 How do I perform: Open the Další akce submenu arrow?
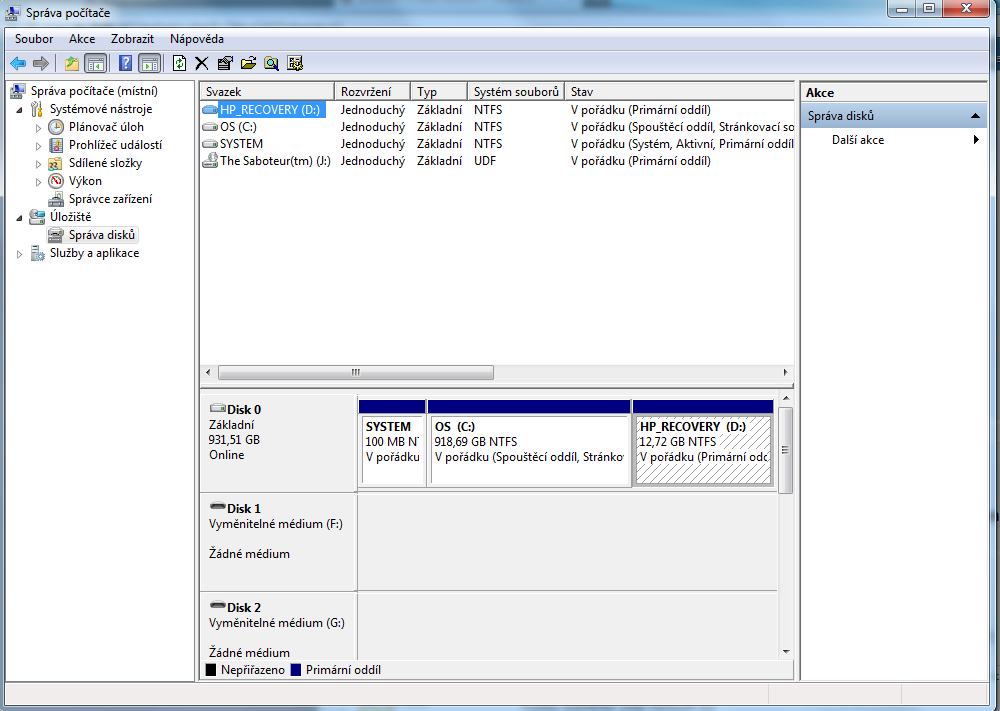coord(976,140)
